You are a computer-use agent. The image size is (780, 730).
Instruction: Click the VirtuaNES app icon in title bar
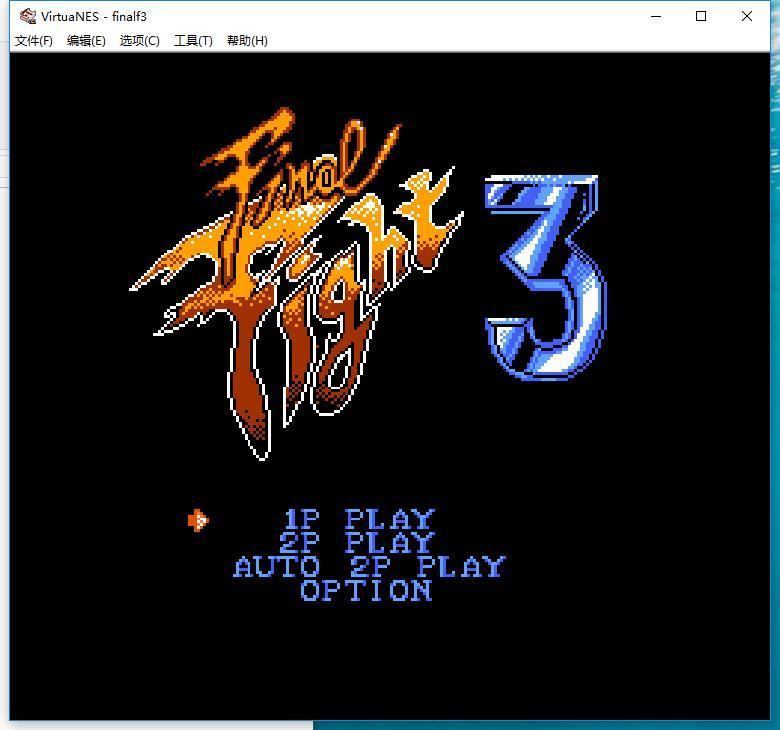pos(28,16)
